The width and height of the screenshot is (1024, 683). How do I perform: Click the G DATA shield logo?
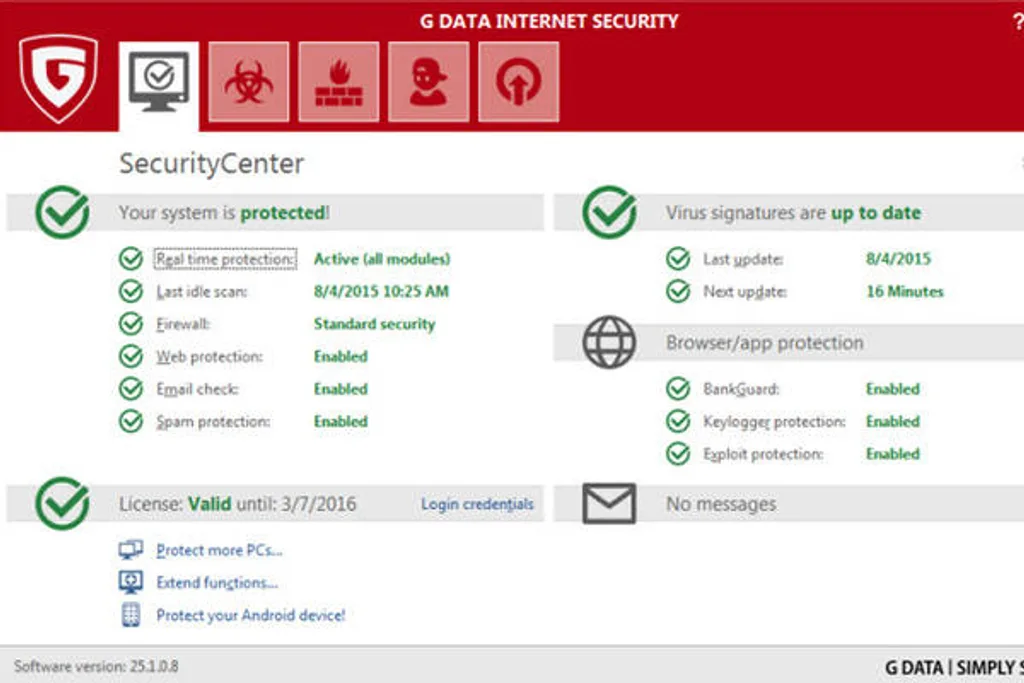pyautogui.click(x=58, y=78)
